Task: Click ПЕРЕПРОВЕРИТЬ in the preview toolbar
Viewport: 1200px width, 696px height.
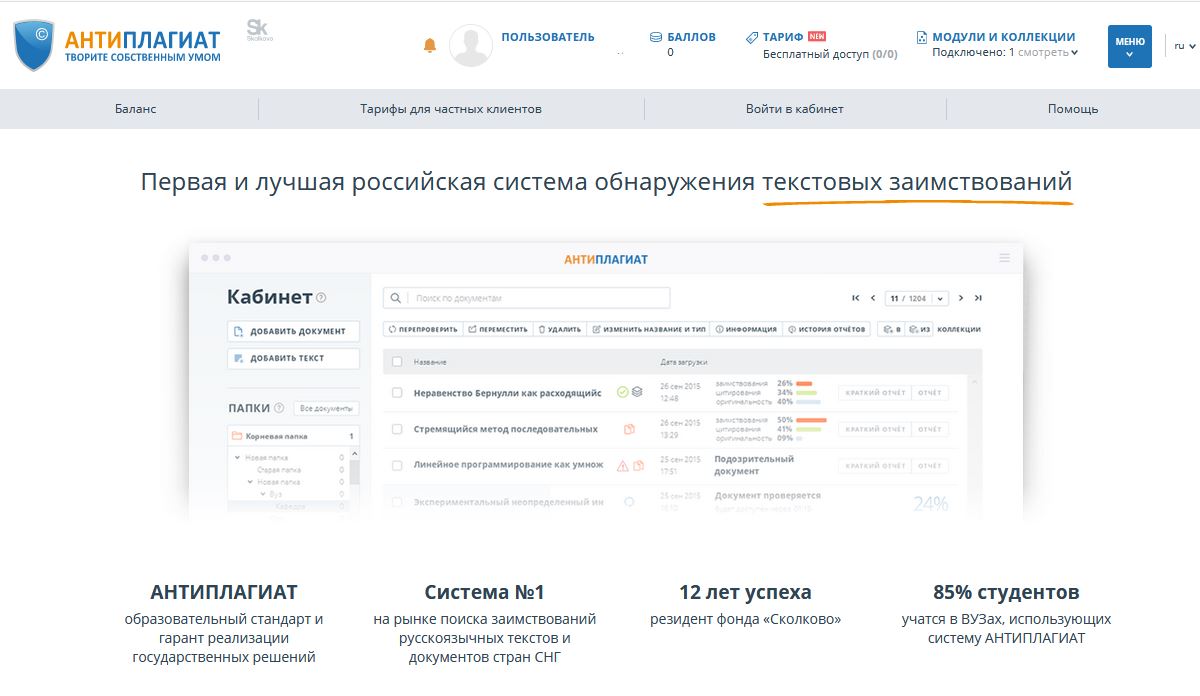Action: click(423, 329)
